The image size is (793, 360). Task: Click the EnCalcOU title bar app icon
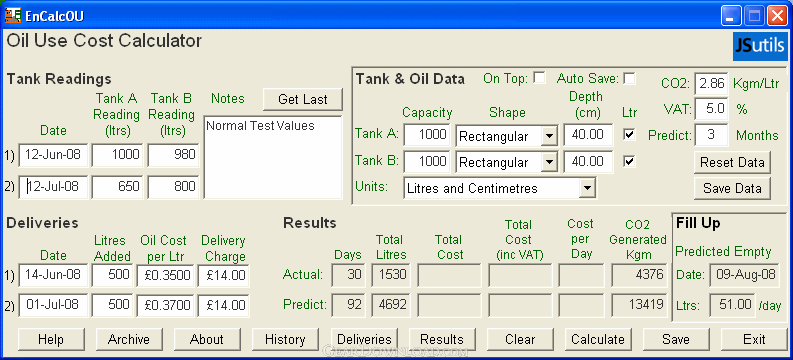point(13,15)
